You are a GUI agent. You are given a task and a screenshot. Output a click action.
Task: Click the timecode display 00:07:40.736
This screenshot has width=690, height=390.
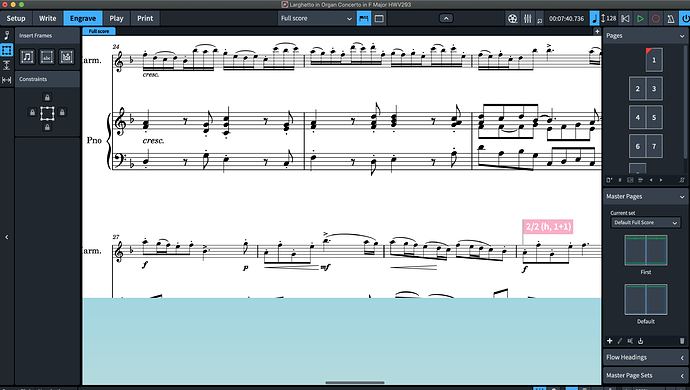566,18
